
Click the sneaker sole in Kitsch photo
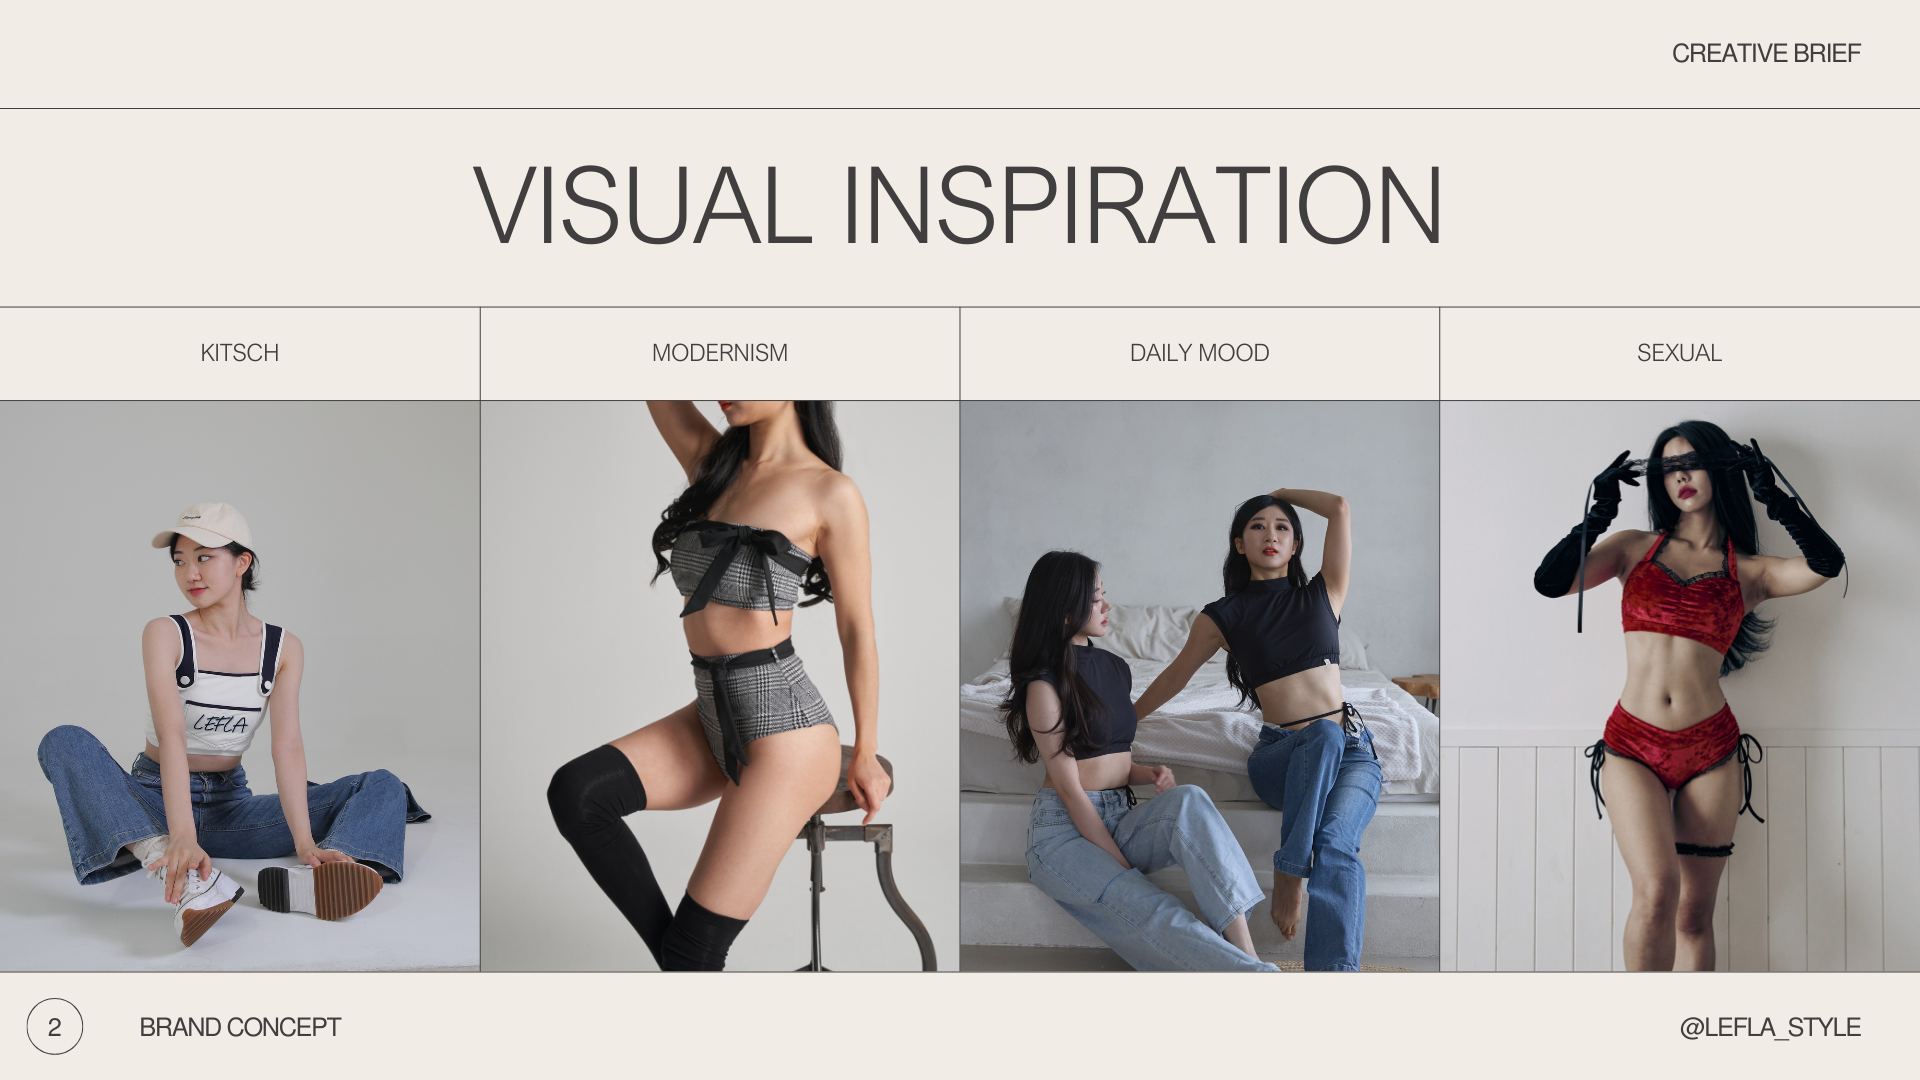pos(320,888)
